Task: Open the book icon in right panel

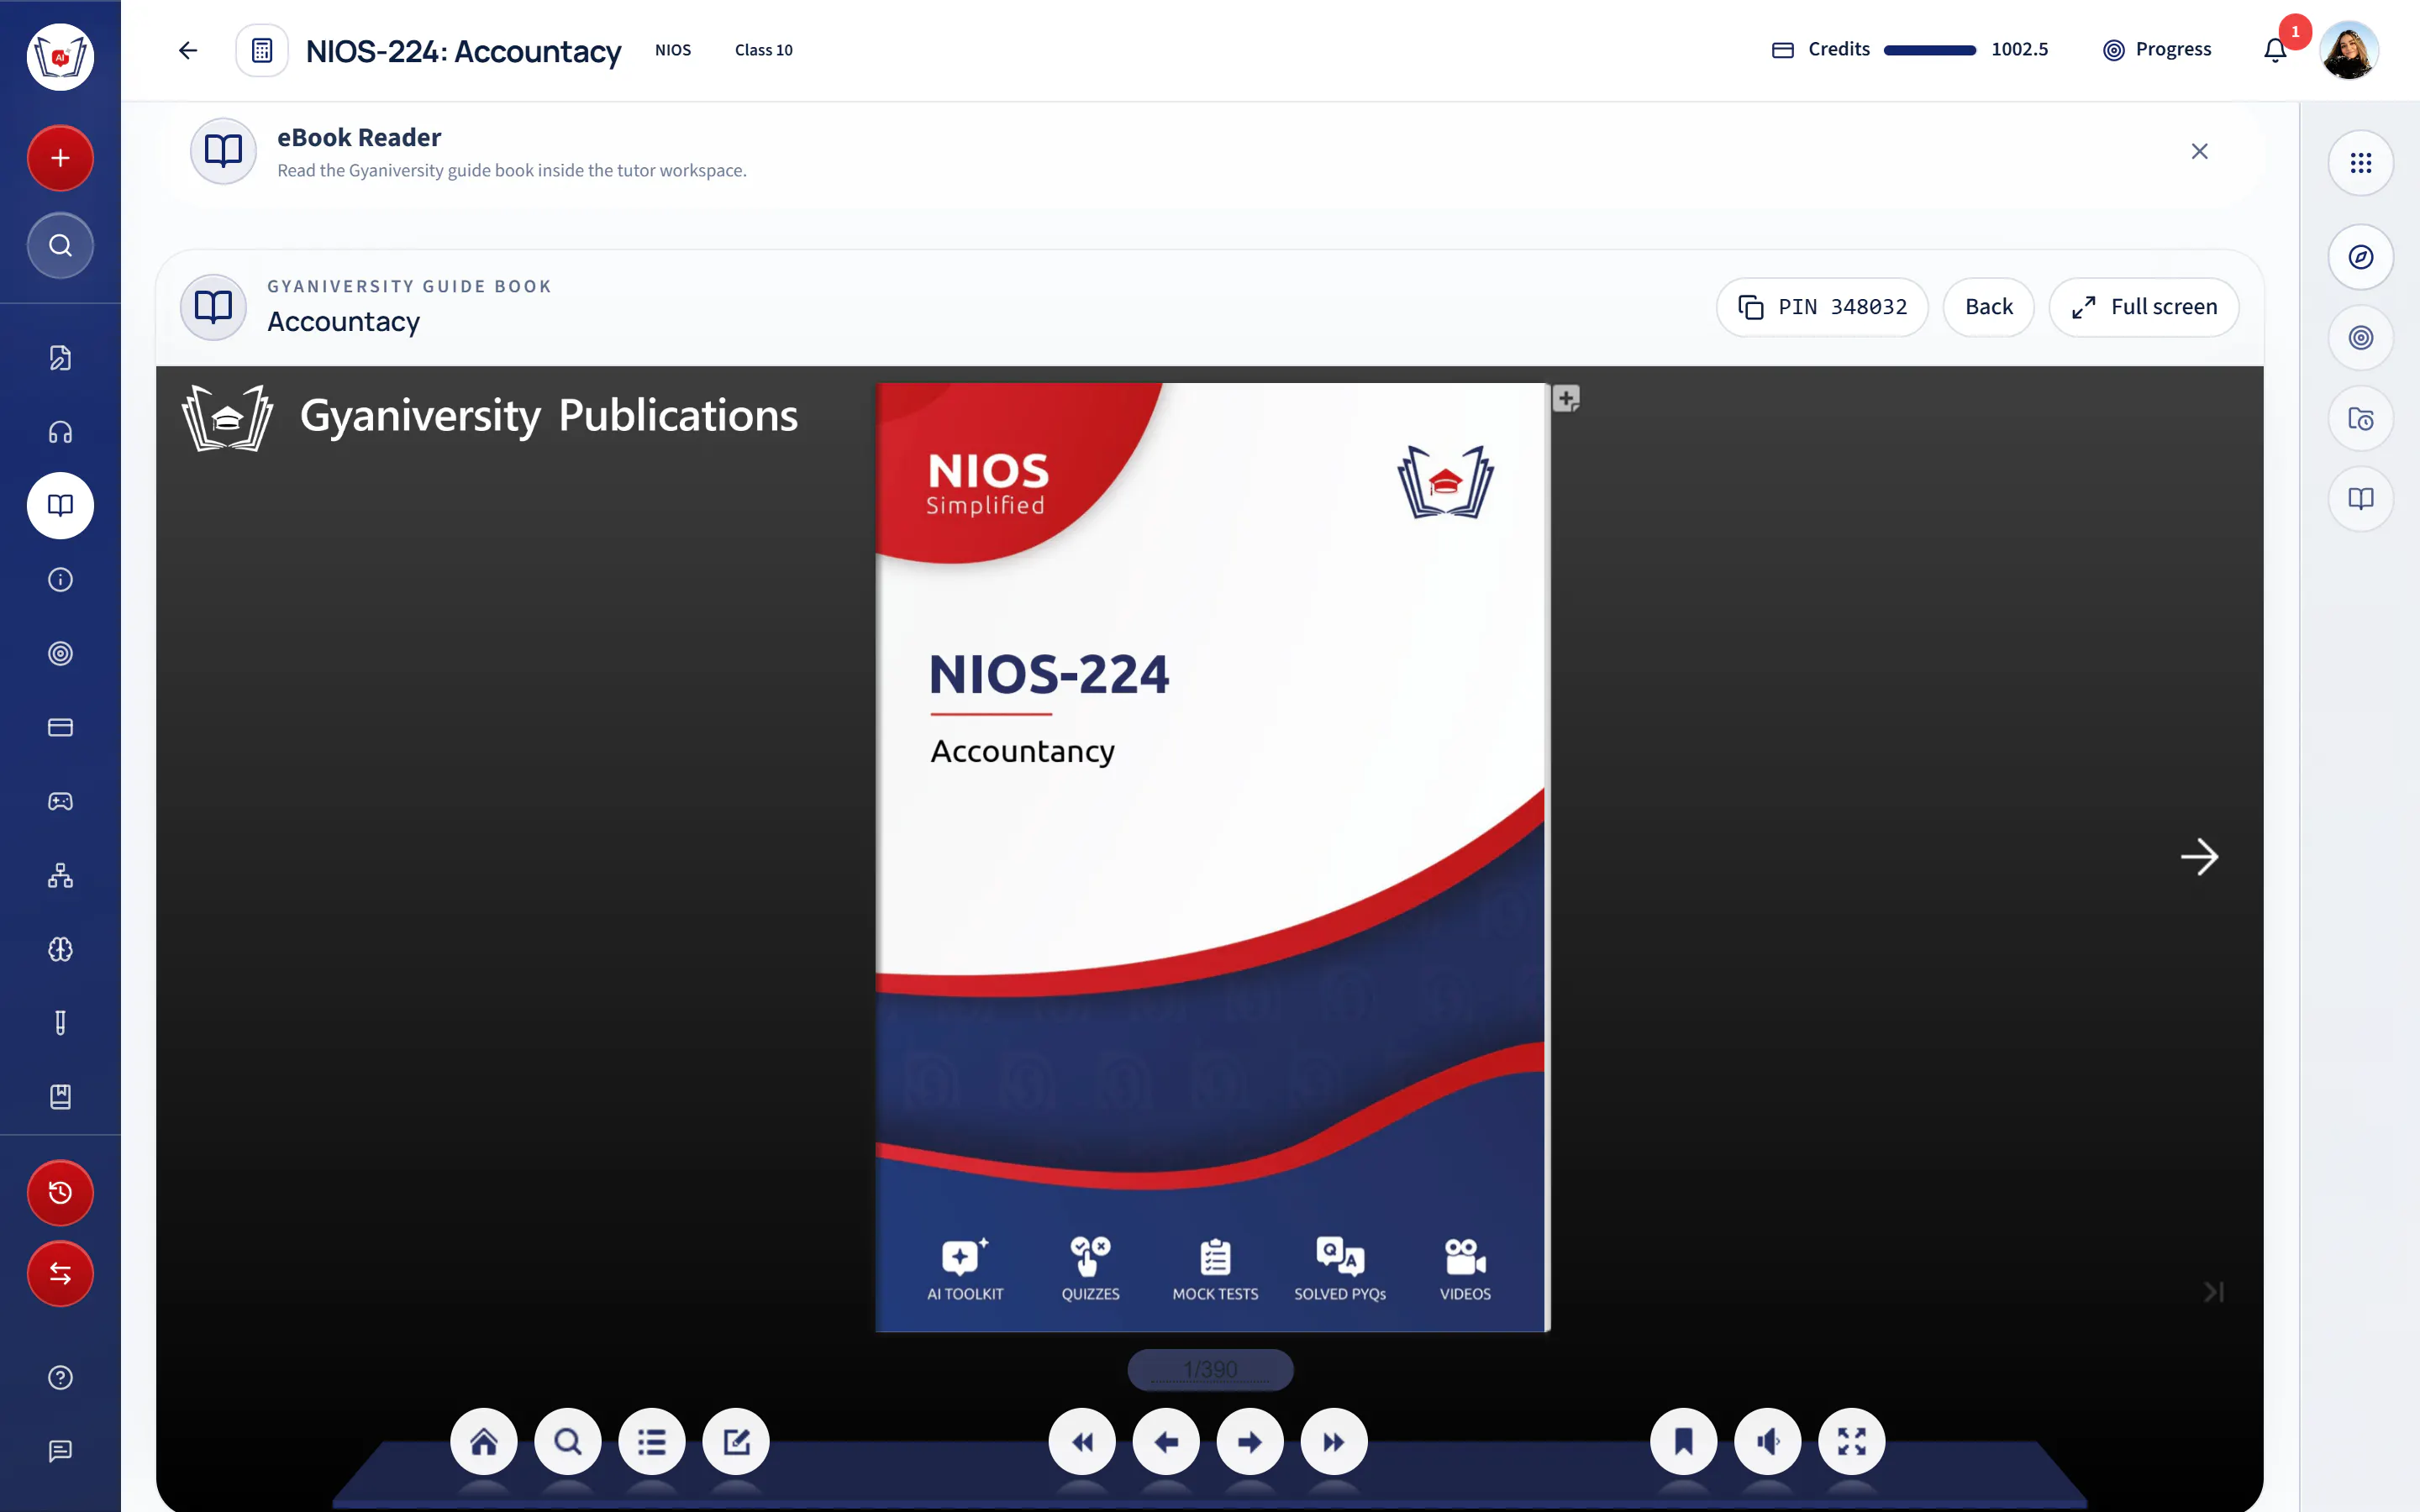Action: [x=2361, y=499]
